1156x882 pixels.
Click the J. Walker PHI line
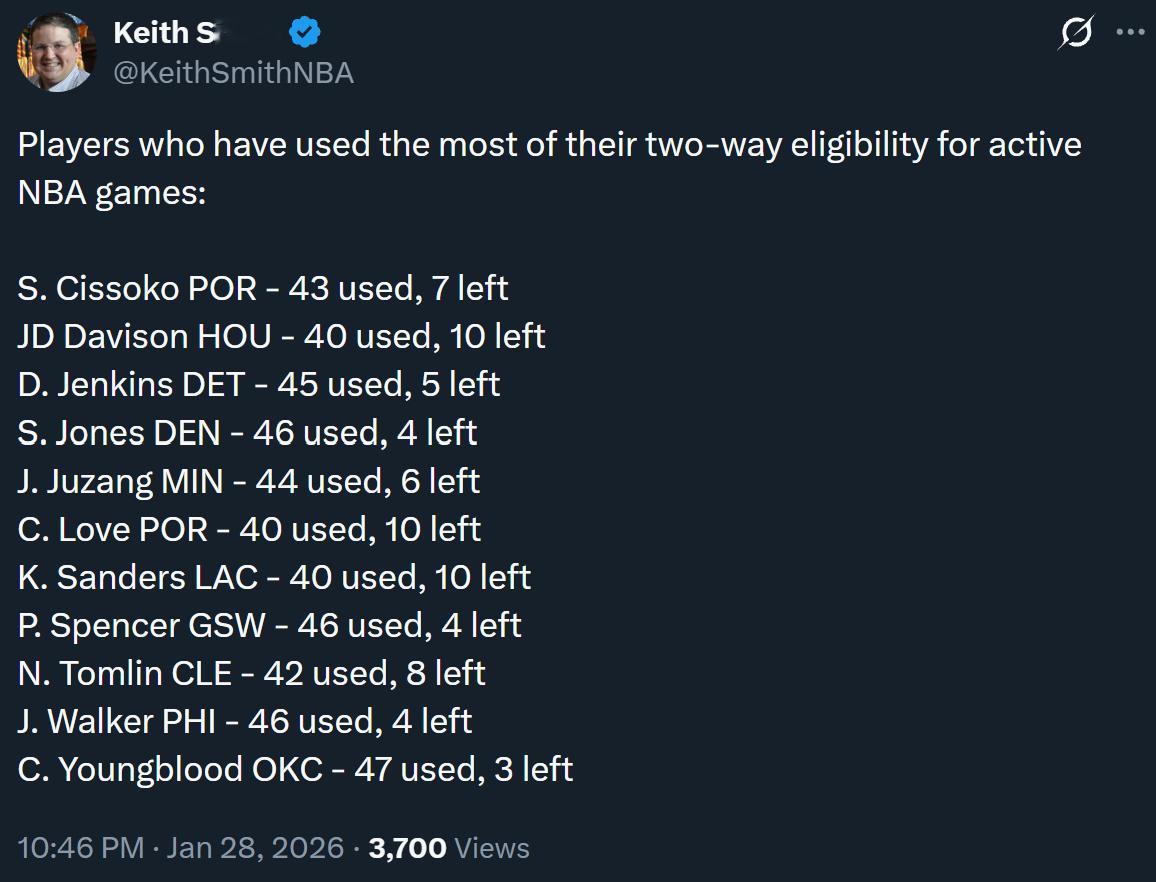(x=244, y=721)
